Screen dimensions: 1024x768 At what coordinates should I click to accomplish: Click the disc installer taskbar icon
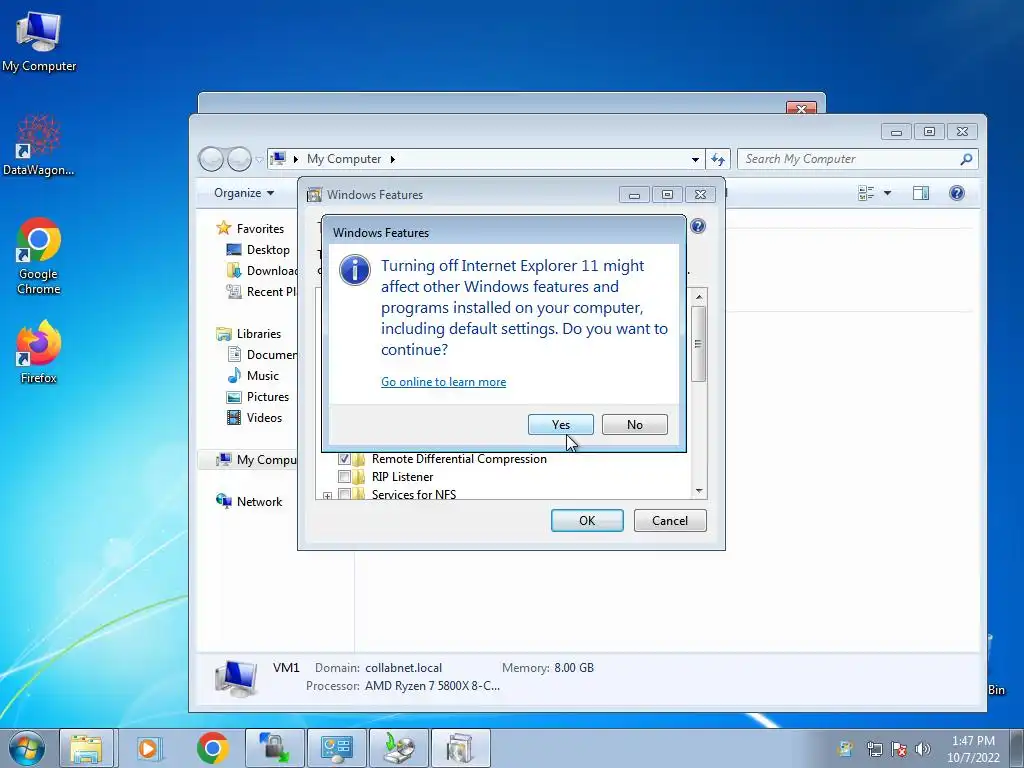[398, 748]
